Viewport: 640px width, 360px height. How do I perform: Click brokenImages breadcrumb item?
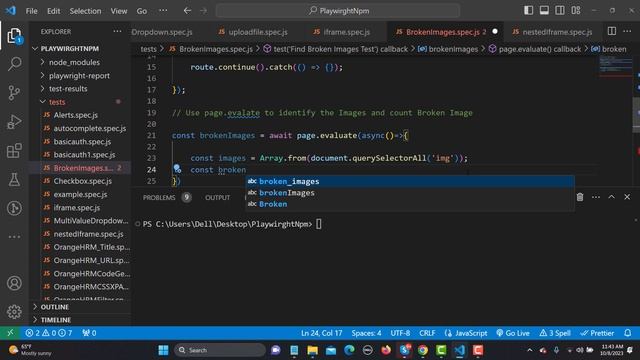tap(448, 49)
